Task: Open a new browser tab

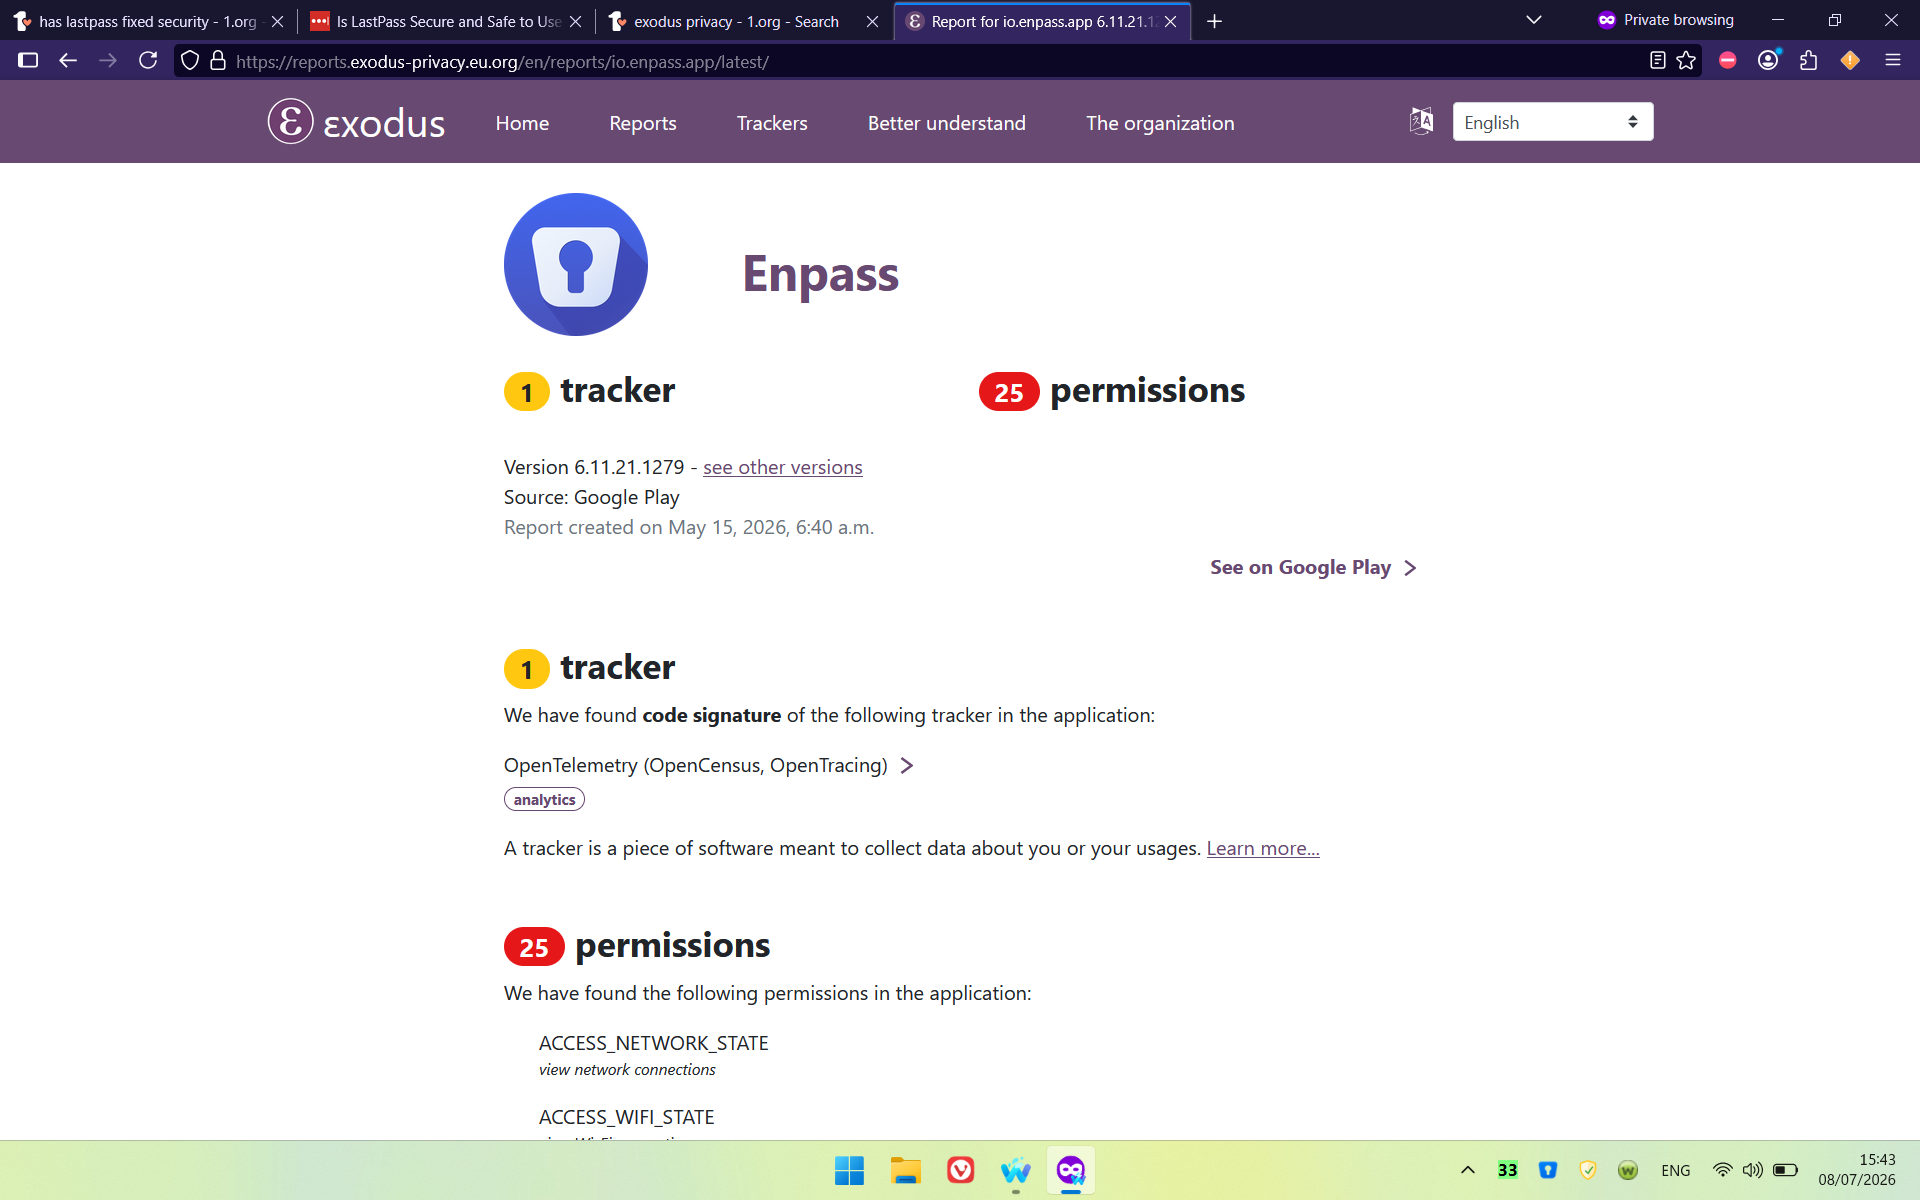Action: pyautogui.click(x=1214, y=21)
